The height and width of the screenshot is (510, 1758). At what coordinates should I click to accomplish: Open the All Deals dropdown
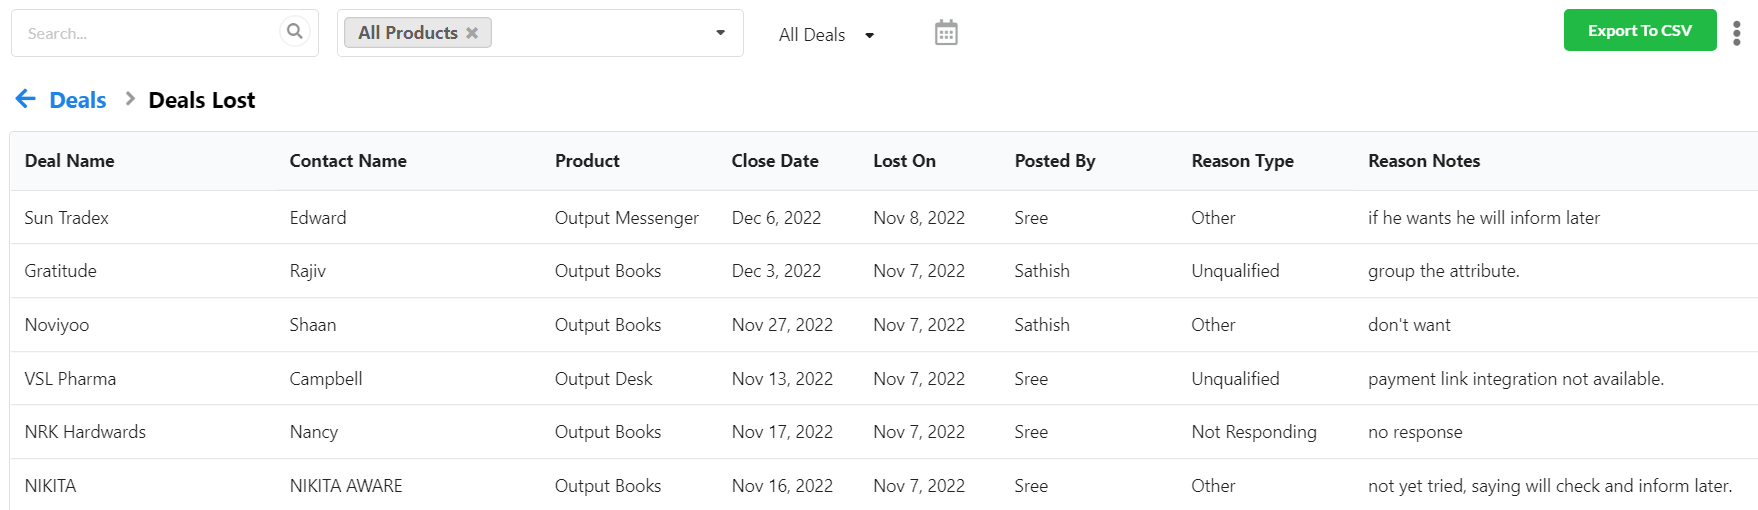pos(826,35)
